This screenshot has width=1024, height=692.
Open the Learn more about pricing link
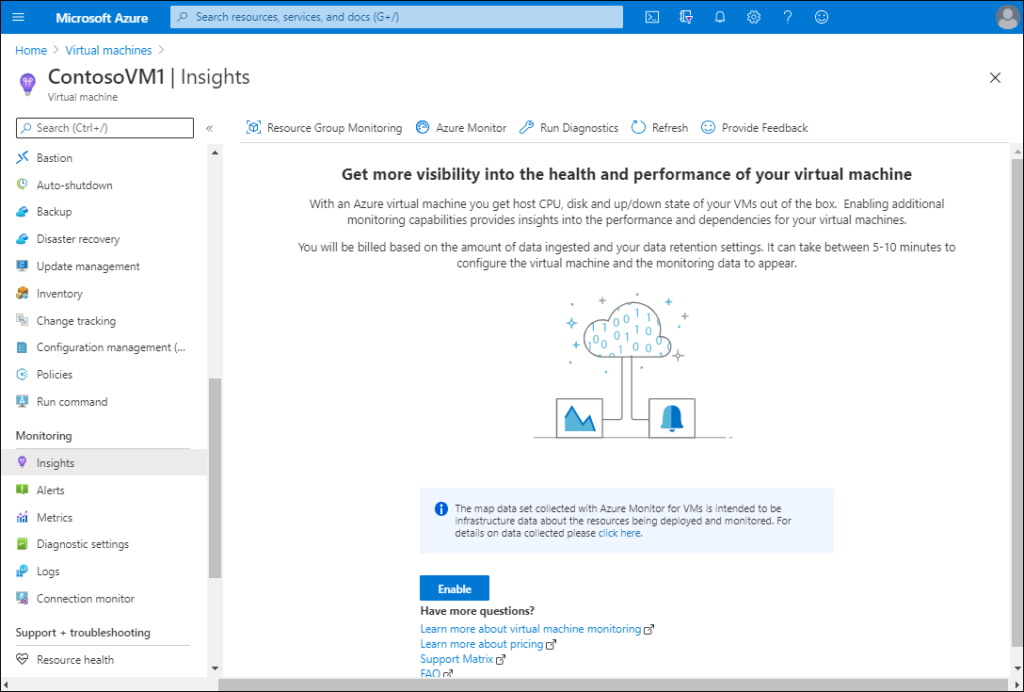pyautogui.click(x=482, y=644)
